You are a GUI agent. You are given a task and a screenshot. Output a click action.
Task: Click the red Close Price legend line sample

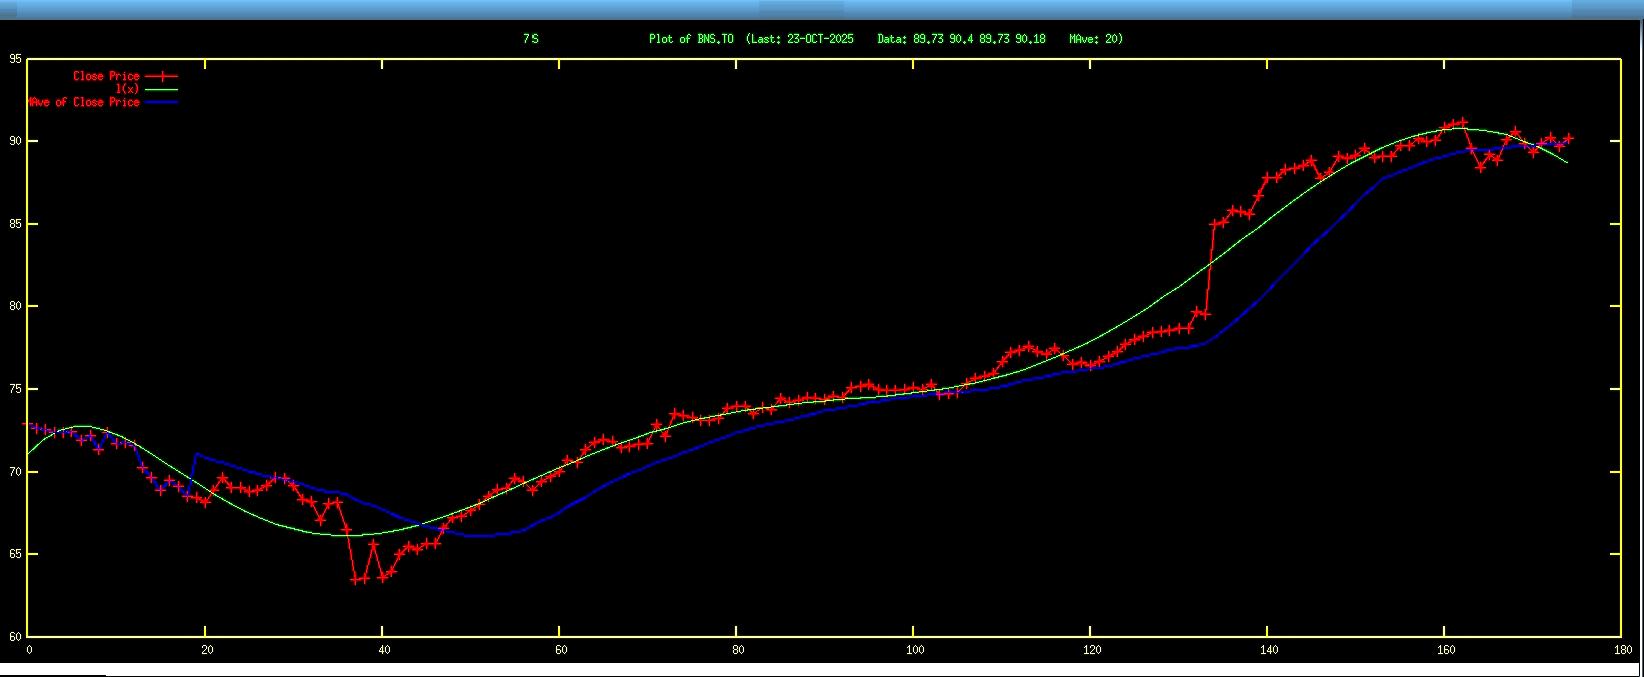161,76
